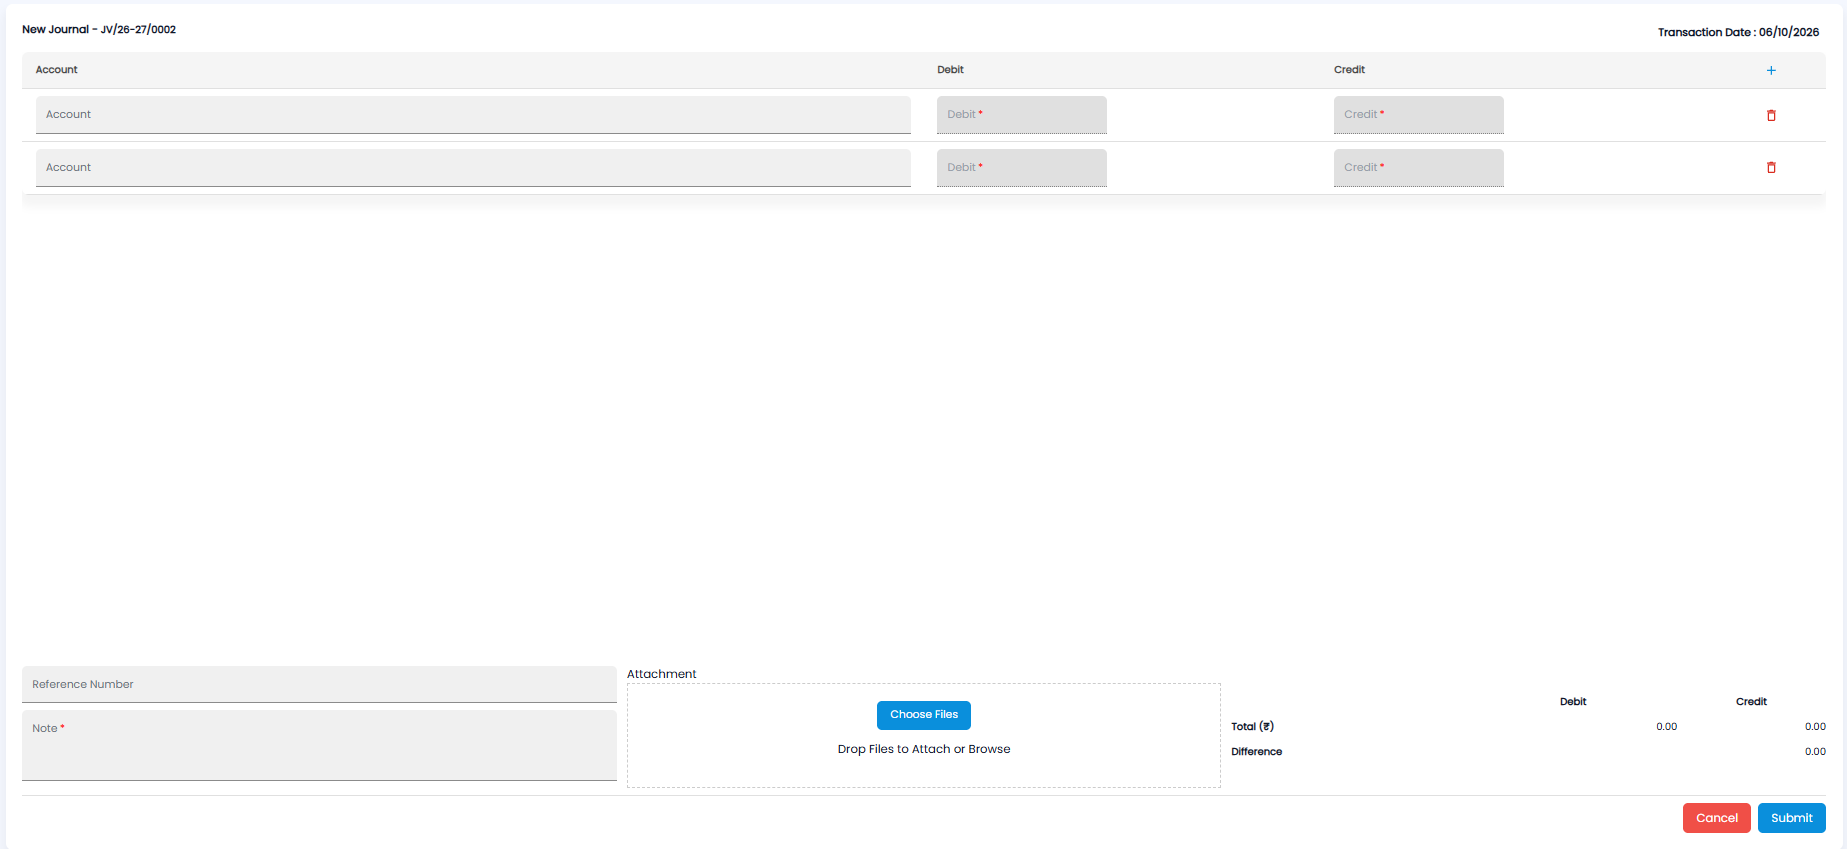Click the Attachment label
The width and height of the screenshot is (1847, 849).
click(662, 674)
